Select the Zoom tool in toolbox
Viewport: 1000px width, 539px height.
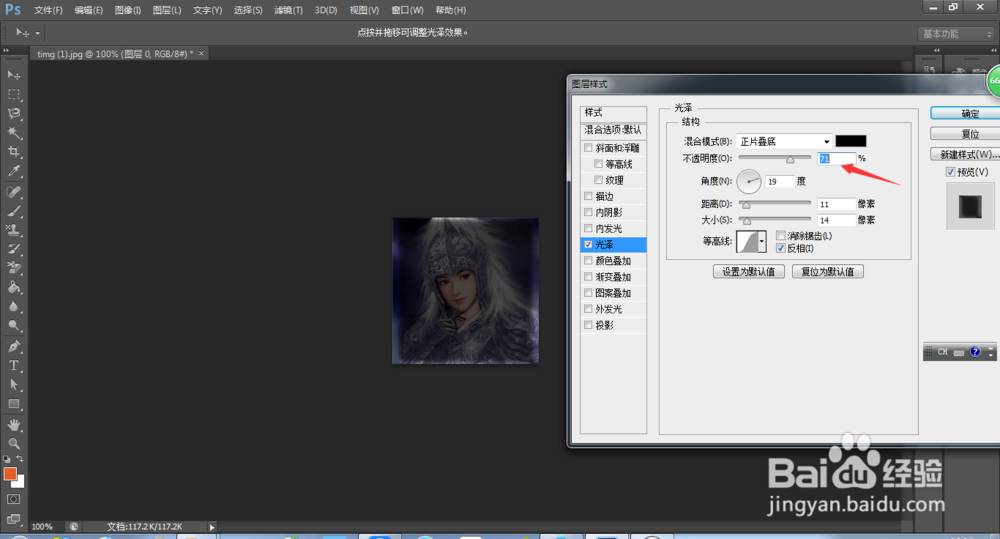click(x=13, y=443)
